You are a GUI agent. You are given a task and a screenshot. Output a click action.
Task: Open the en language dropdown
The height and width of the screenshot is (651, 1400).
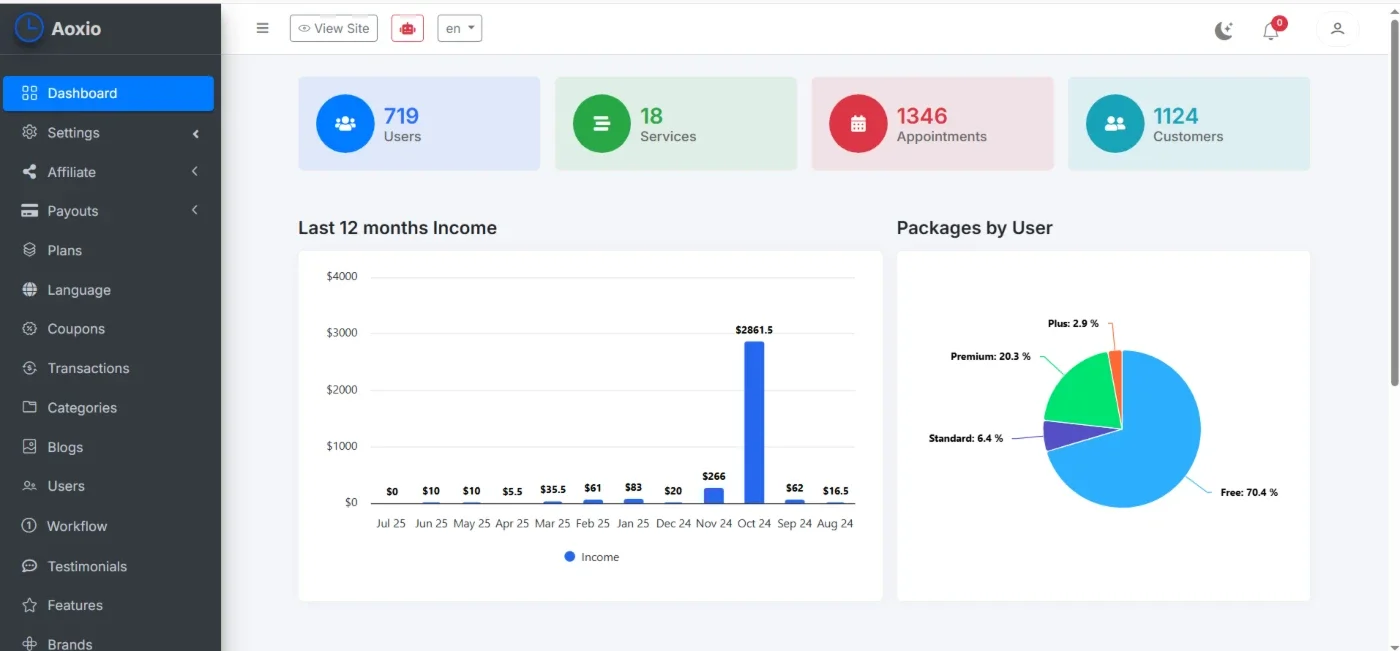tap(460, 28)
